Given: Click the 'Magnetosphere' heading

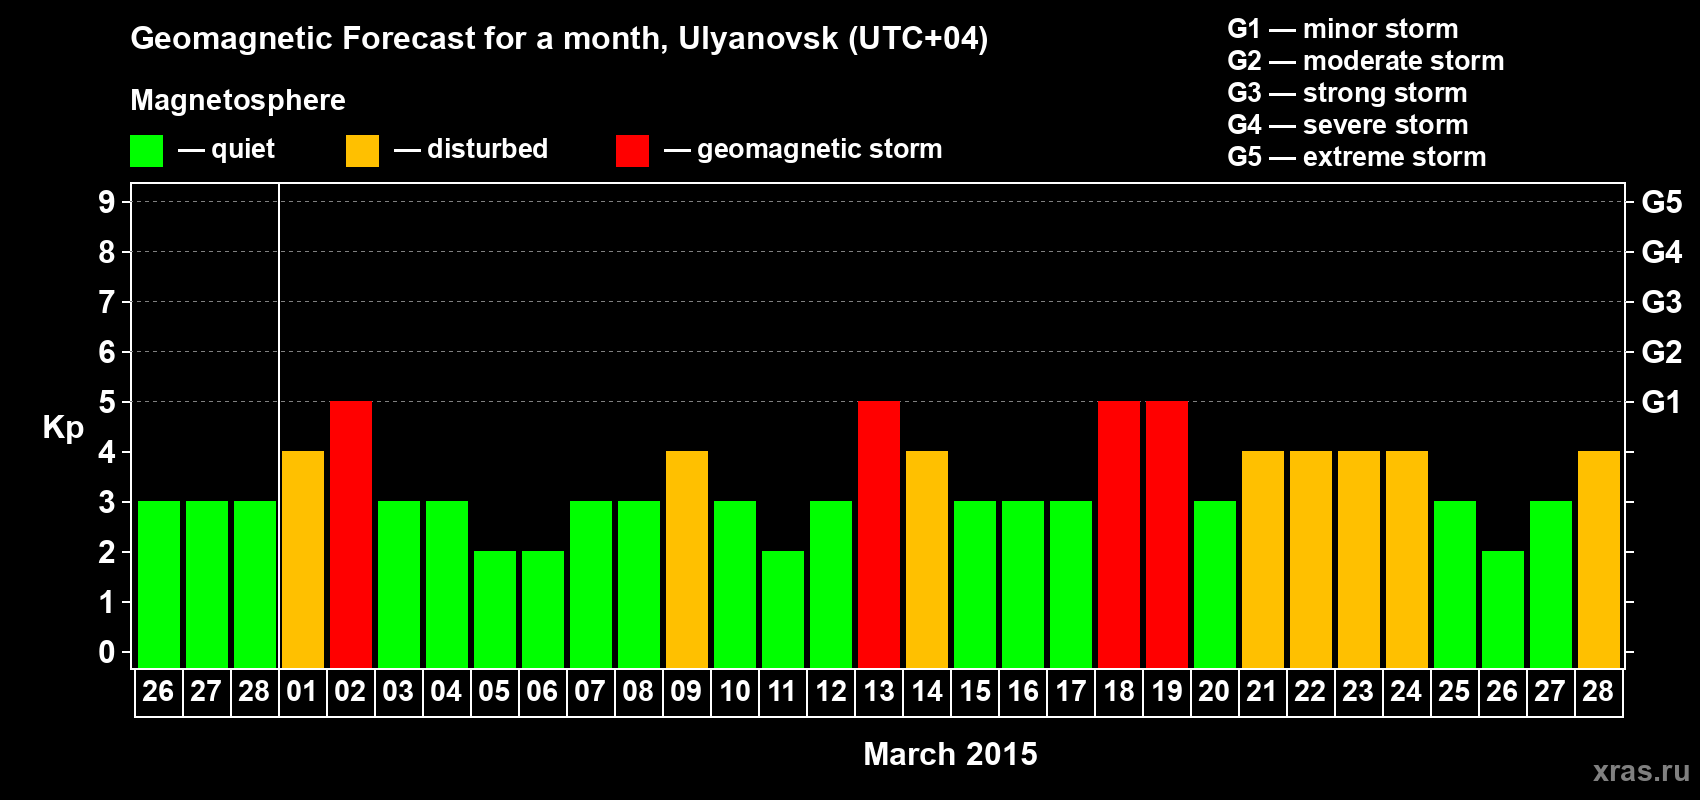Looking at the screenshot, I should click(x=238, y=101).
